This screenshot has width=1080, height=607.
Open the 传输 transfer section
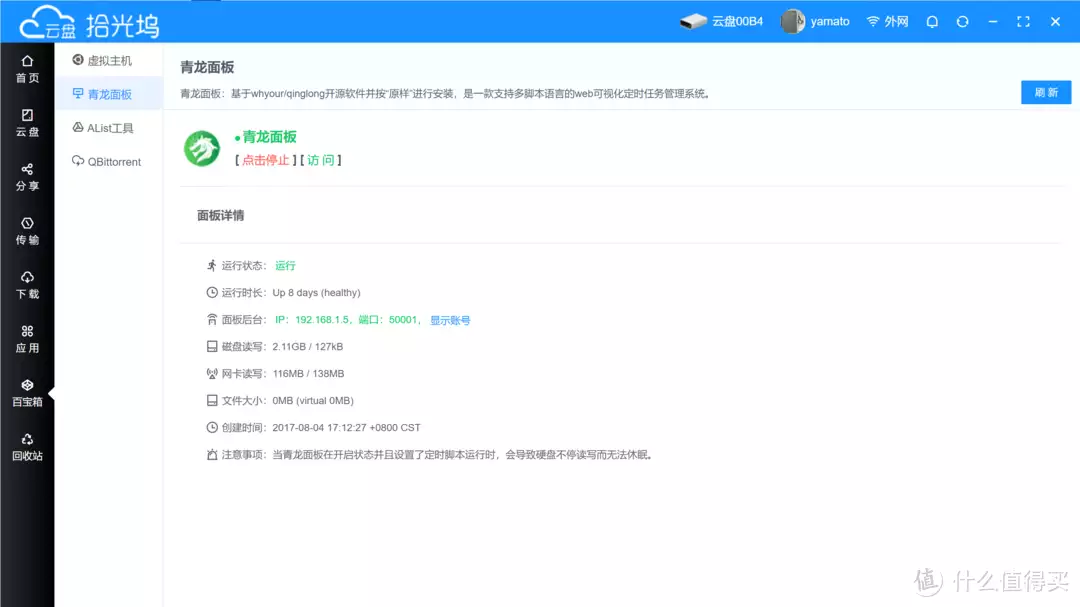click(x=27, y=231)
